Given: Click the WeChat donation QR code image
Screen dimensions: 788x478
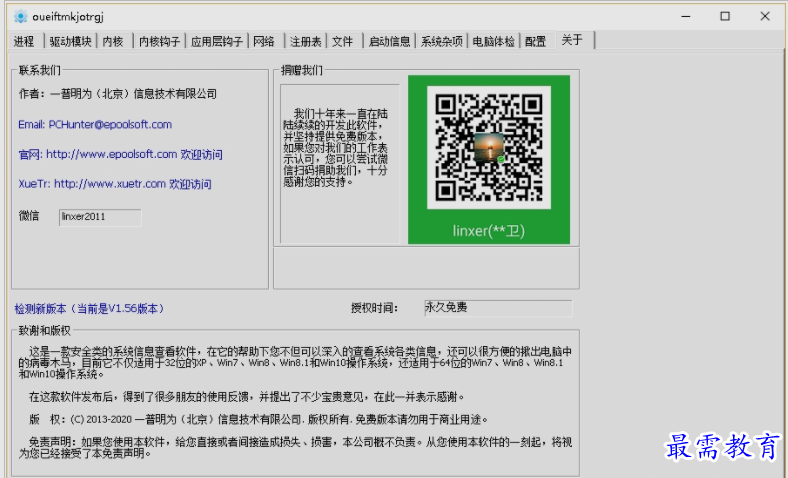Looking at the screenshot, I should [489, 148].
